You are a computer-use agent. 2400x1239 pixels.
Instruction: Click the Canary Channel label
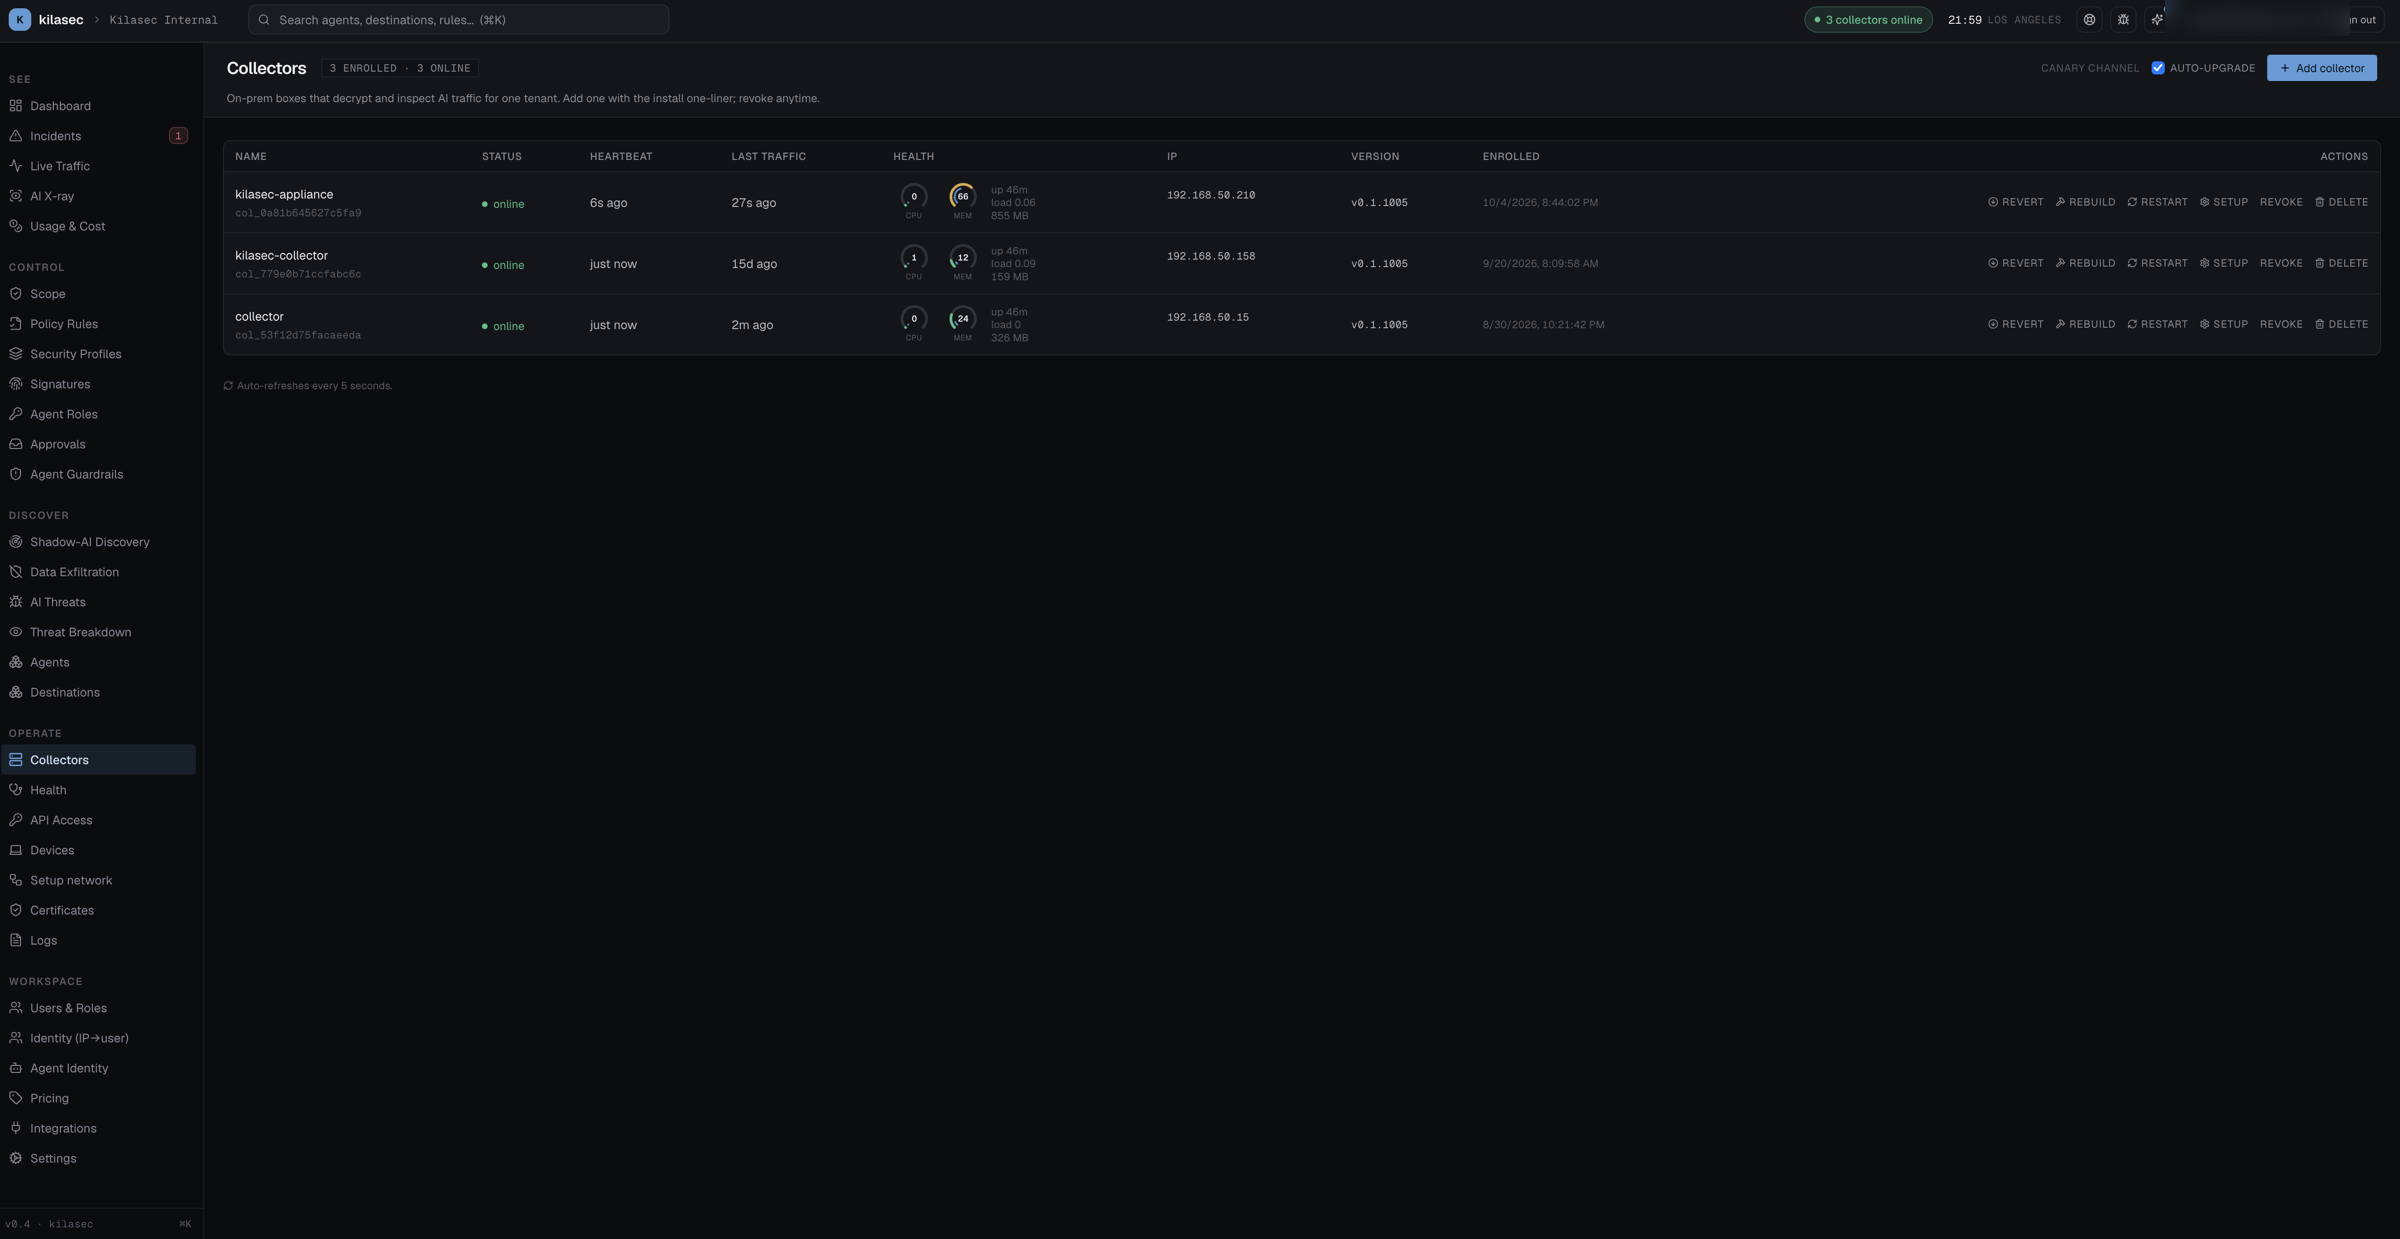pyautogui.click(x=2089, y=68)
